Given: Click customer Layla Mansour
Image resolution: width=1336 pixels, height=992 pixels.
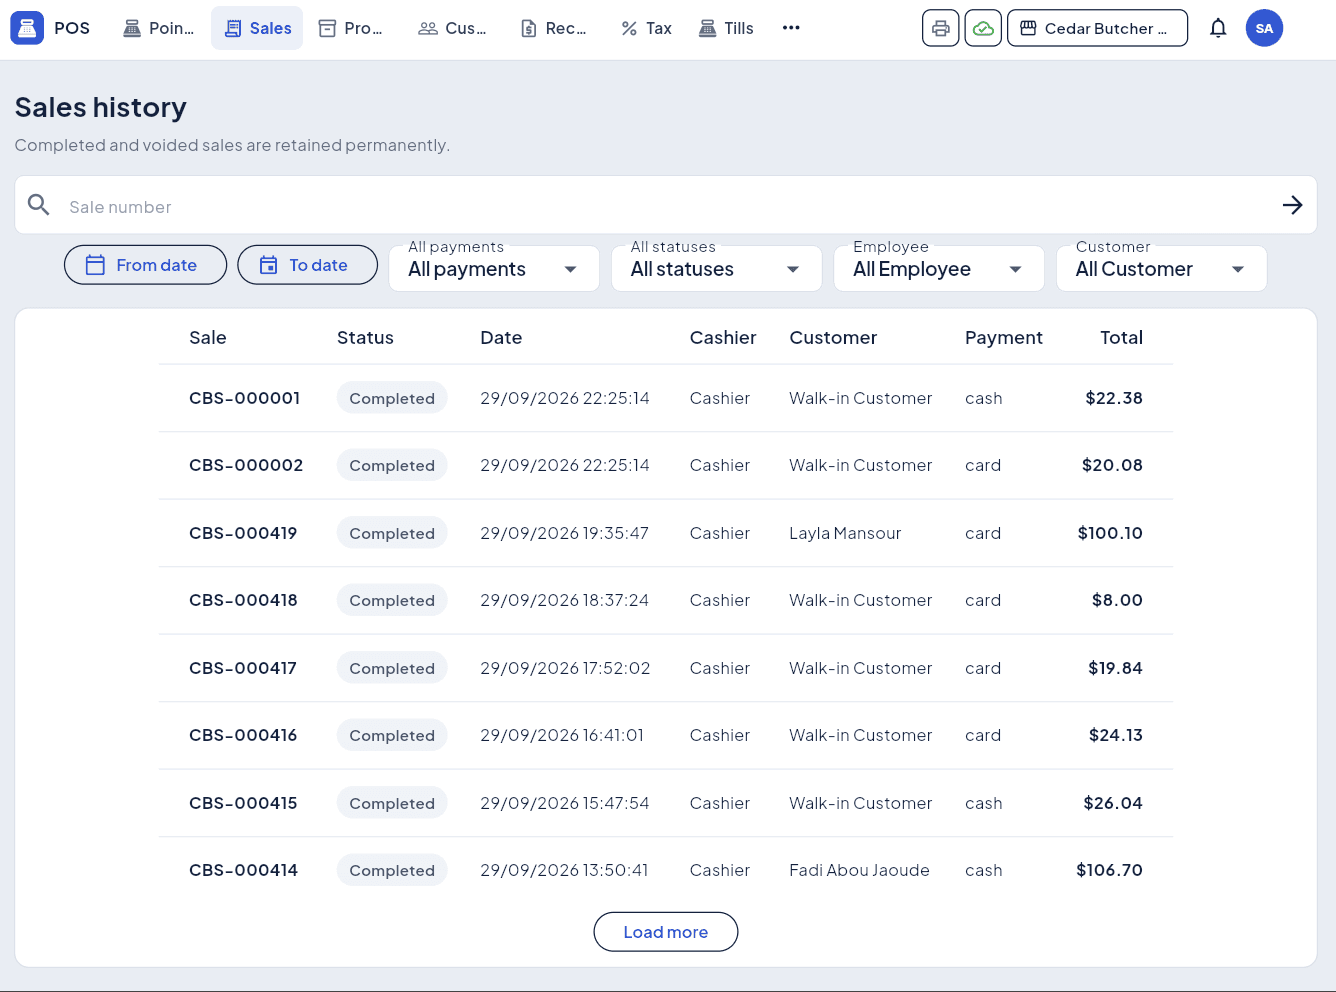Looking at the screenshot, I should (845, 533).
